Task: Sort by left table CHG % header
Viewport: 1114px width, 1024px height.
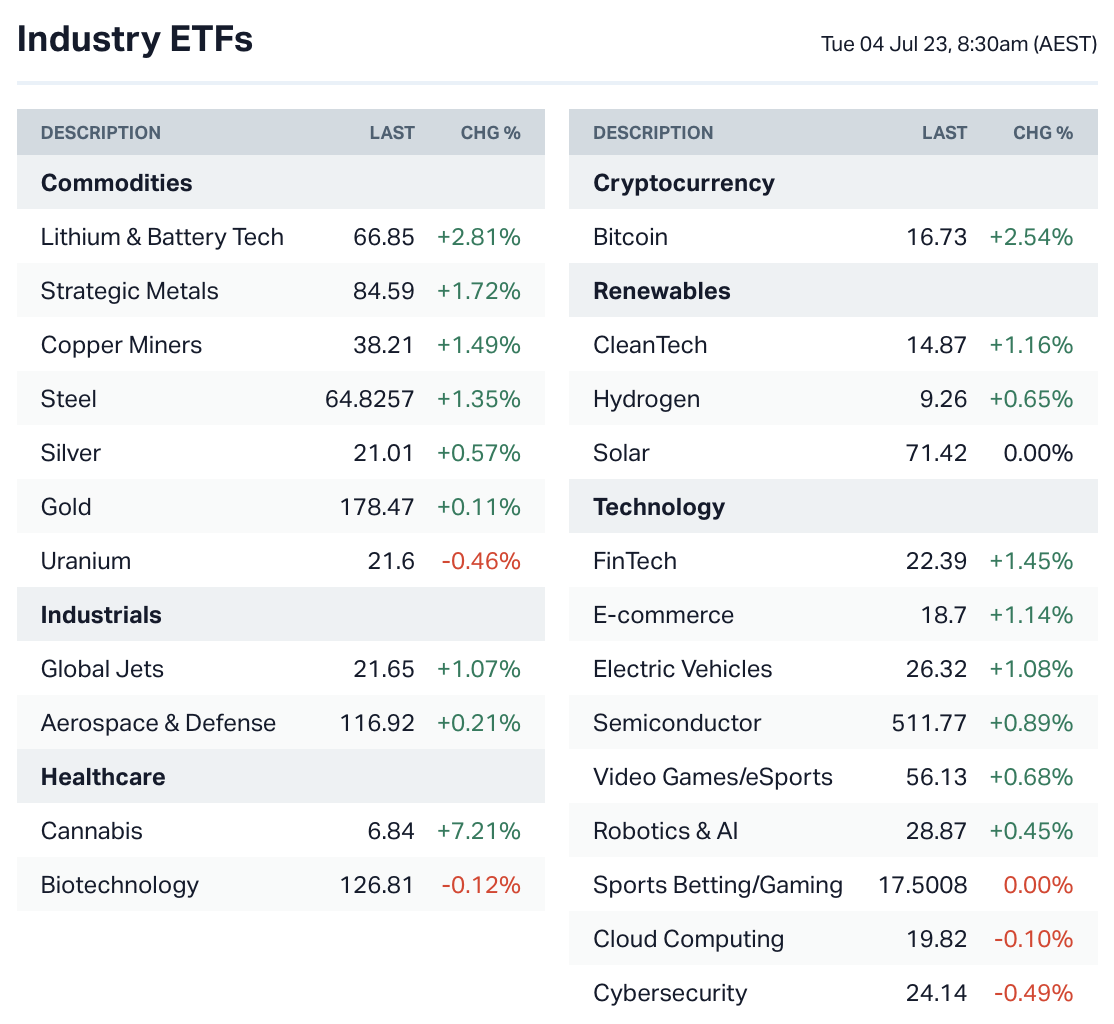Action: pos(490,133)
